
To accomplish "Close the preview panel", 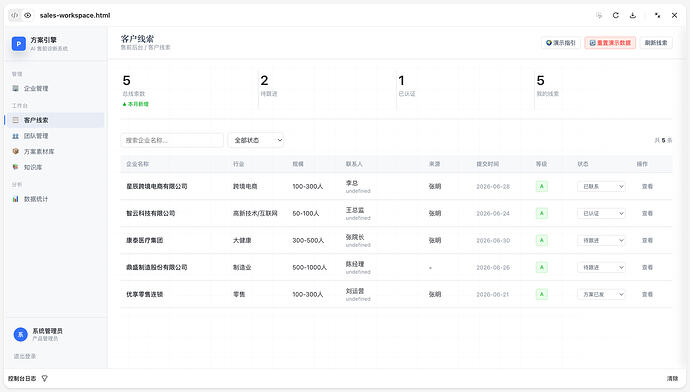I will (675, 15).
